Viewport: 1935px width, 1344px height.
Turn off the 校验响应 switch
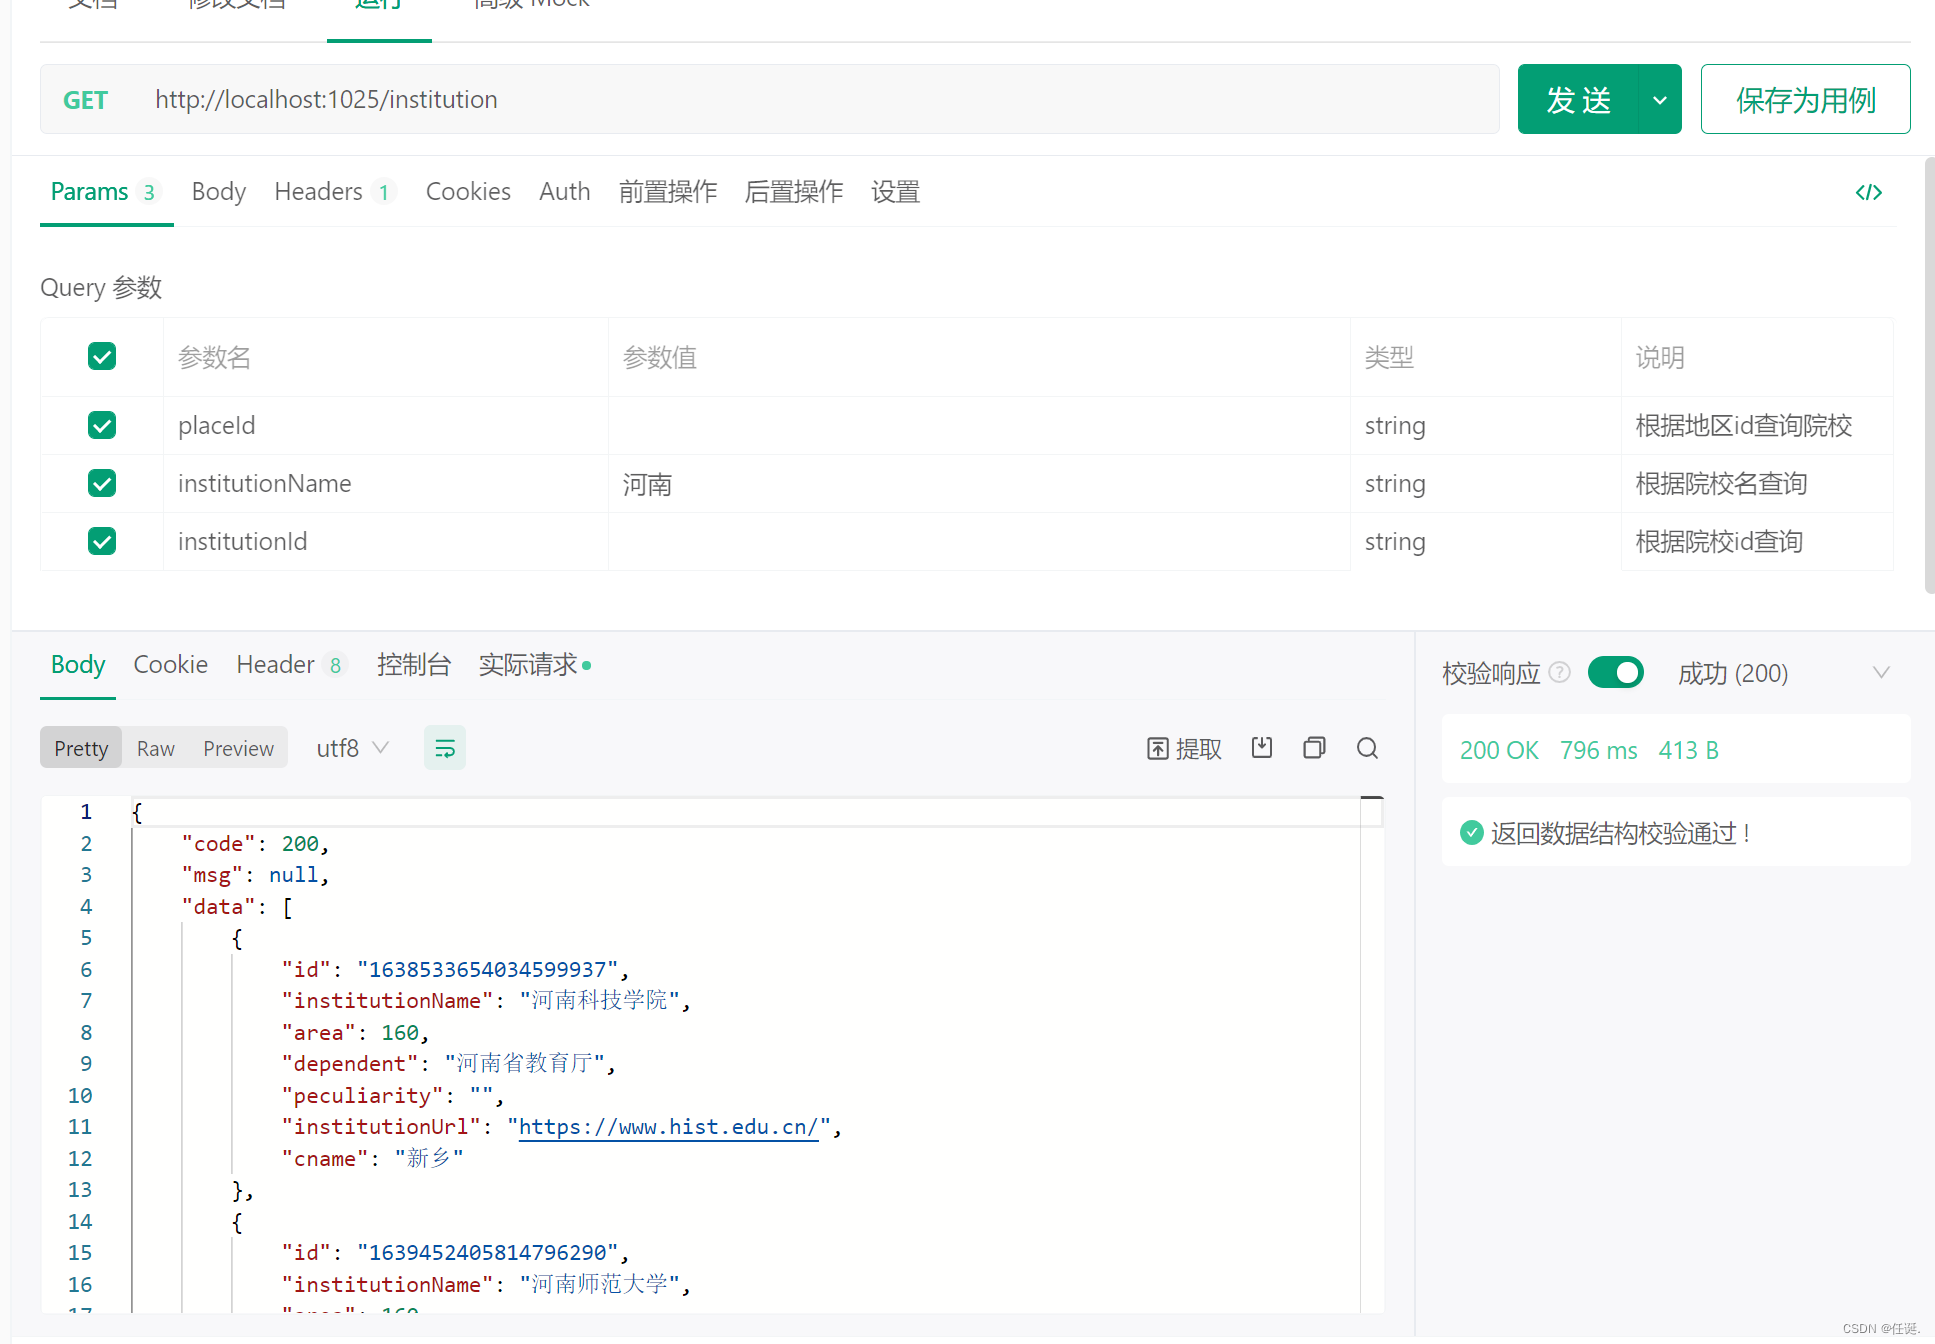[1616, 673]
